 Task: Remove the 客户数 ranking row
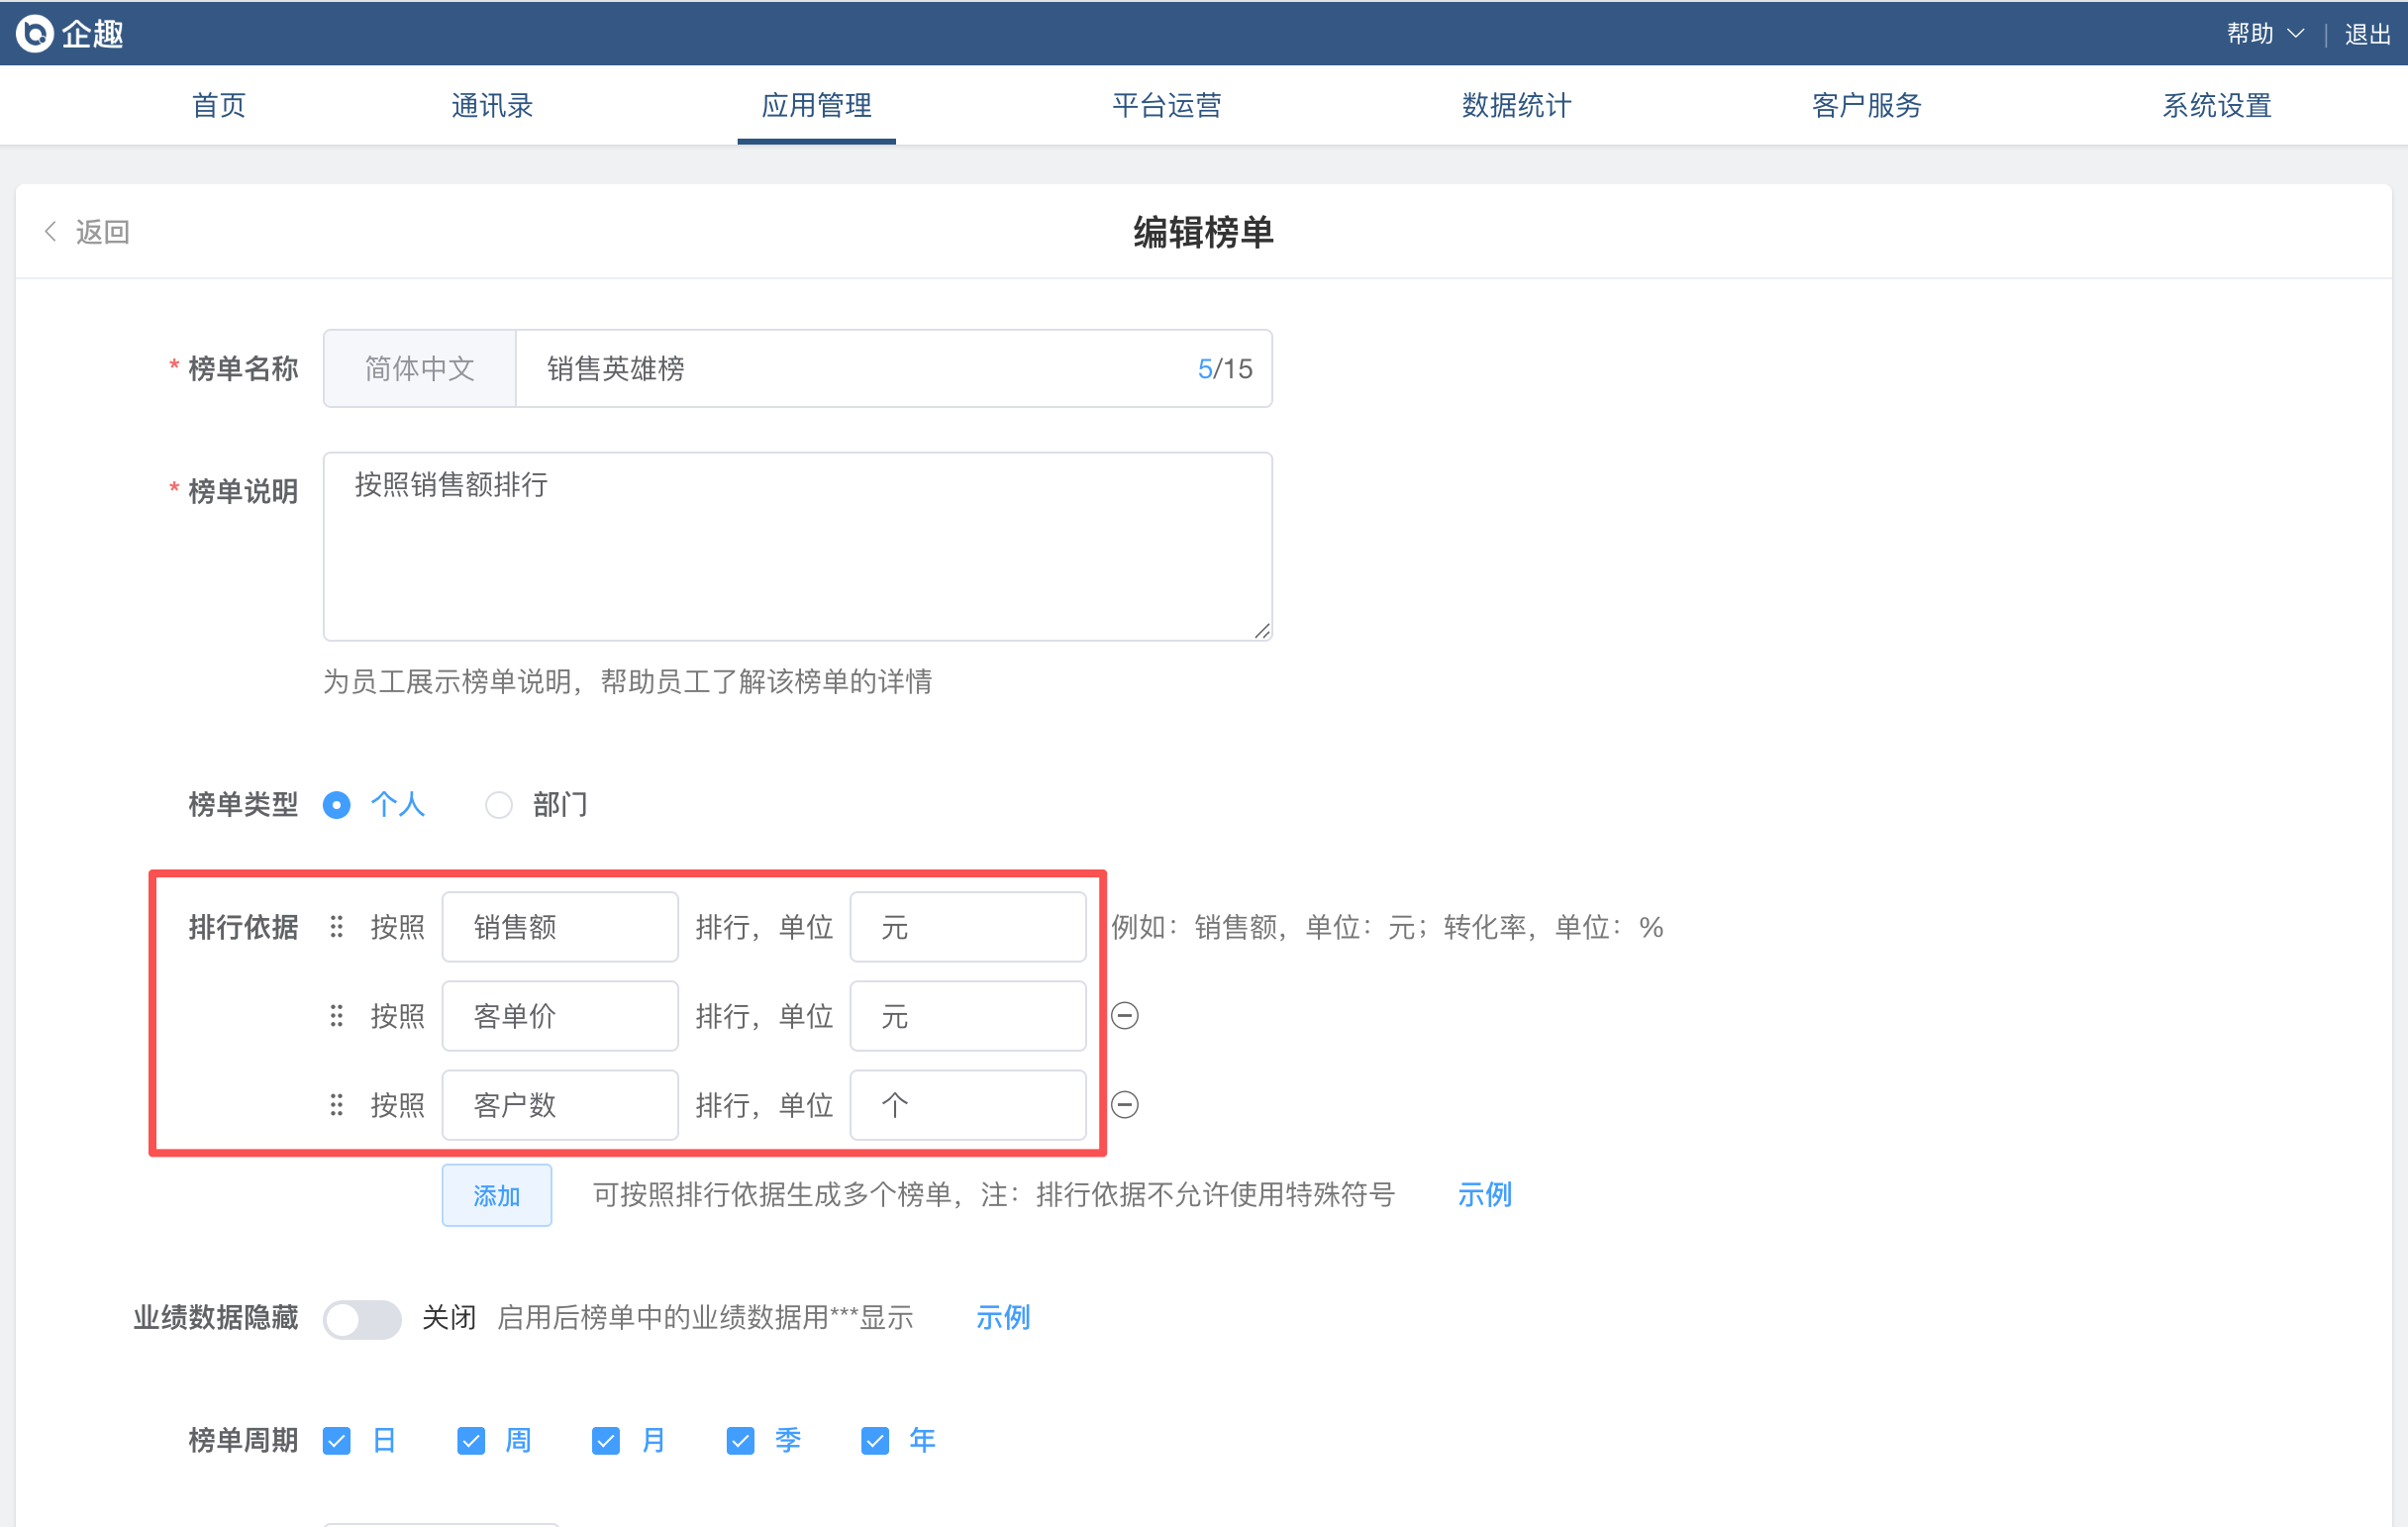tap(1125, 1105)
